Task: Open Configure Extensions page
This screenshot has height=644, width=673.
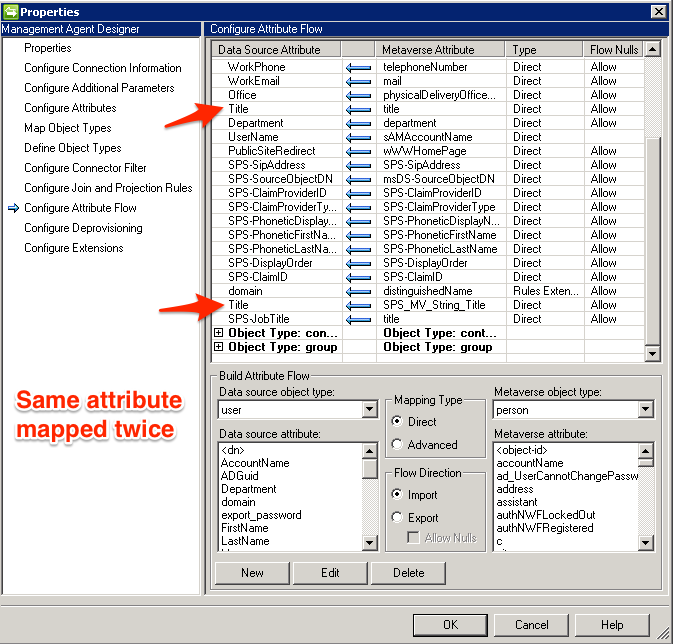Action: [x=73, y=248]
